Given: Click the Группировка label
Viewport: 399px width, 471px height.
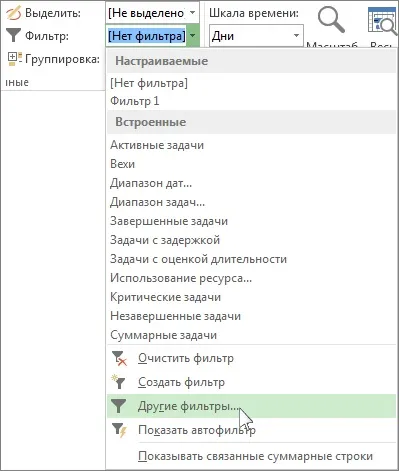Looking at the screenshot, I should pyautogui.click(x=62, y=59).
